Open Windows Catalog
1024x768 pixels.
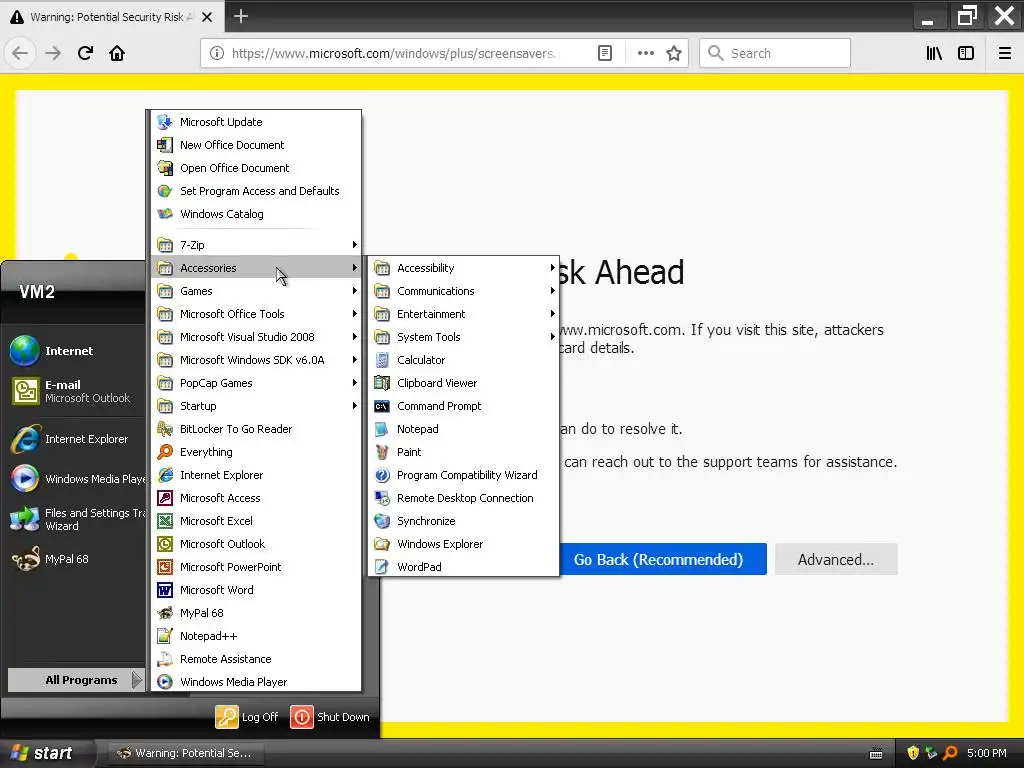256,214
